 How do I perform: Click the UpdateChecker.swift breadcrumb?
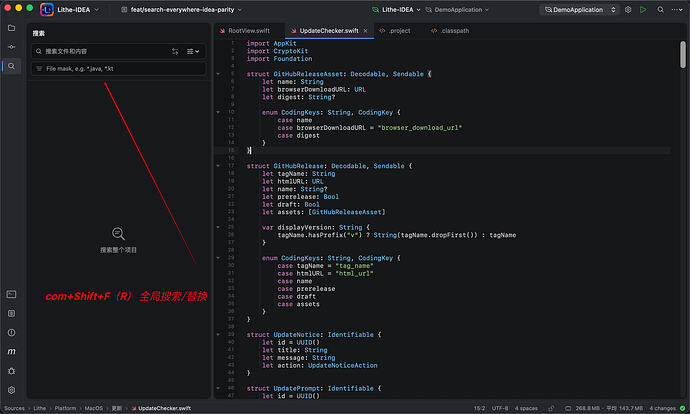[161, 408]
